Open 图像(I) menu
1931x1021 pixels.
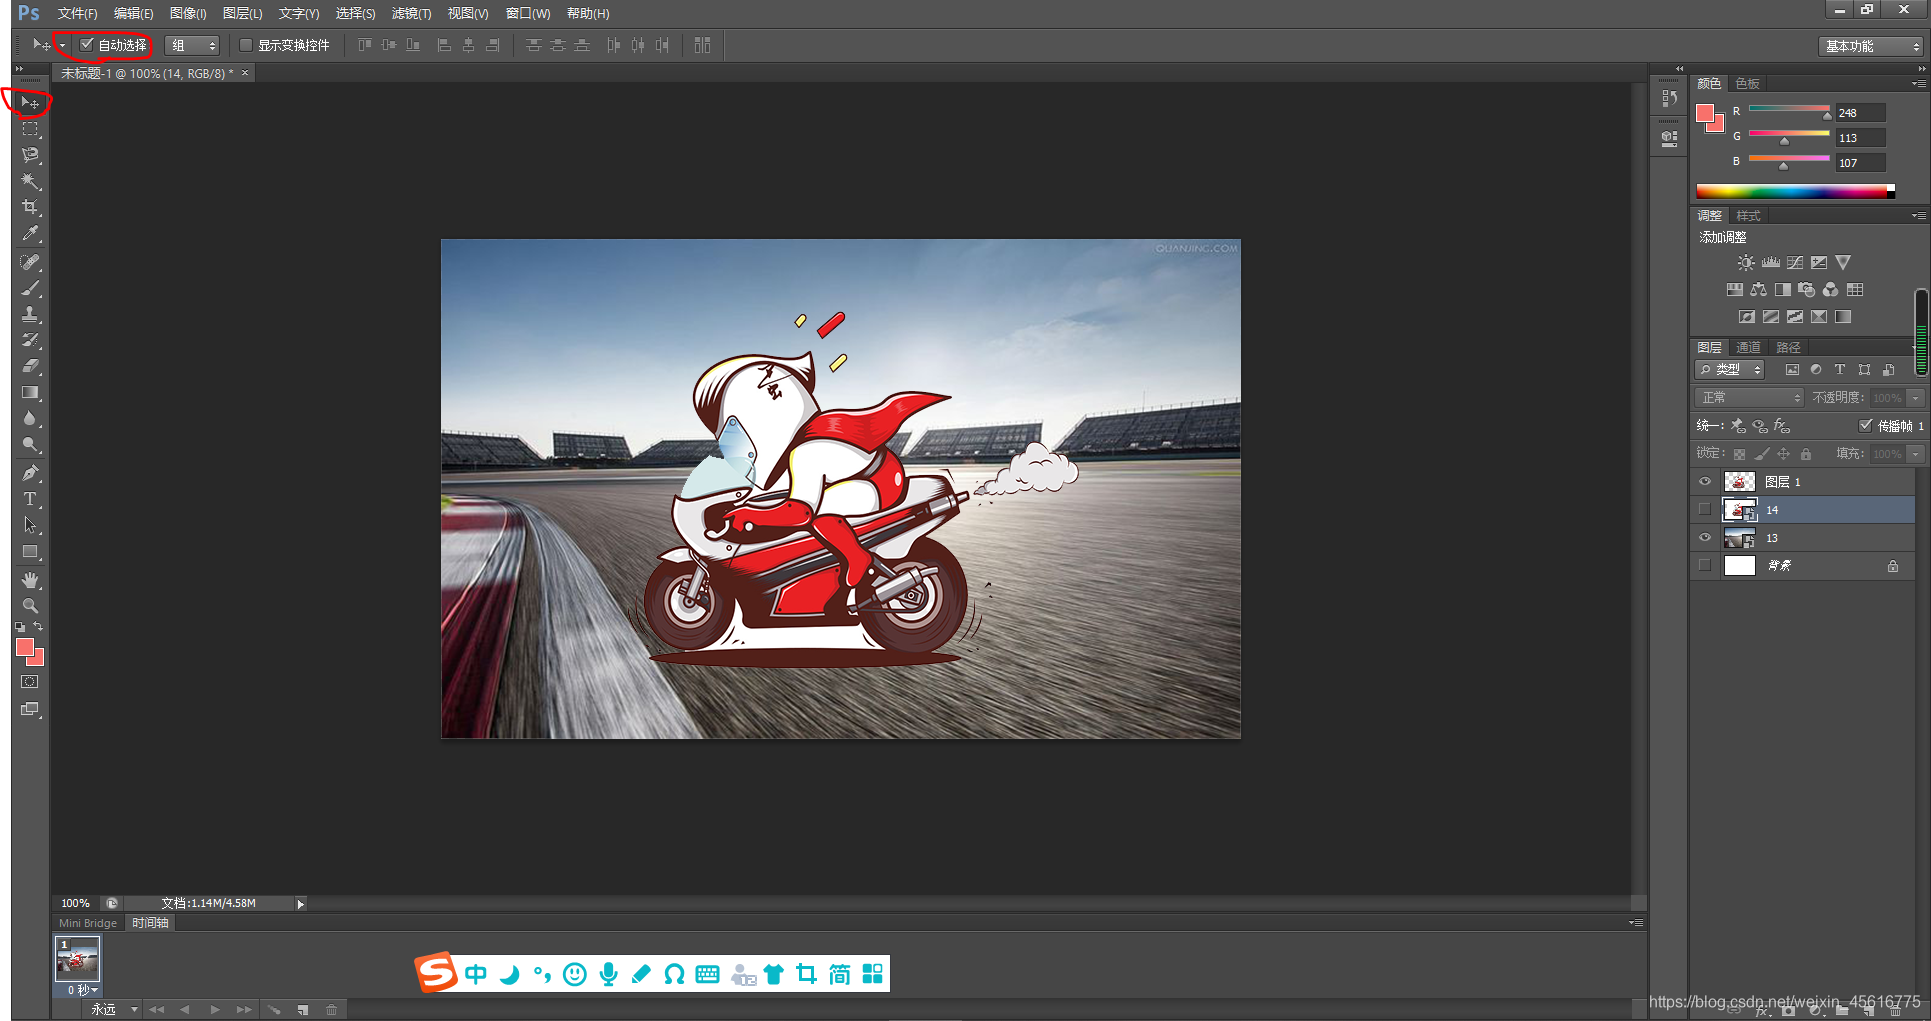pyautogui.click(x=188, y=13)
